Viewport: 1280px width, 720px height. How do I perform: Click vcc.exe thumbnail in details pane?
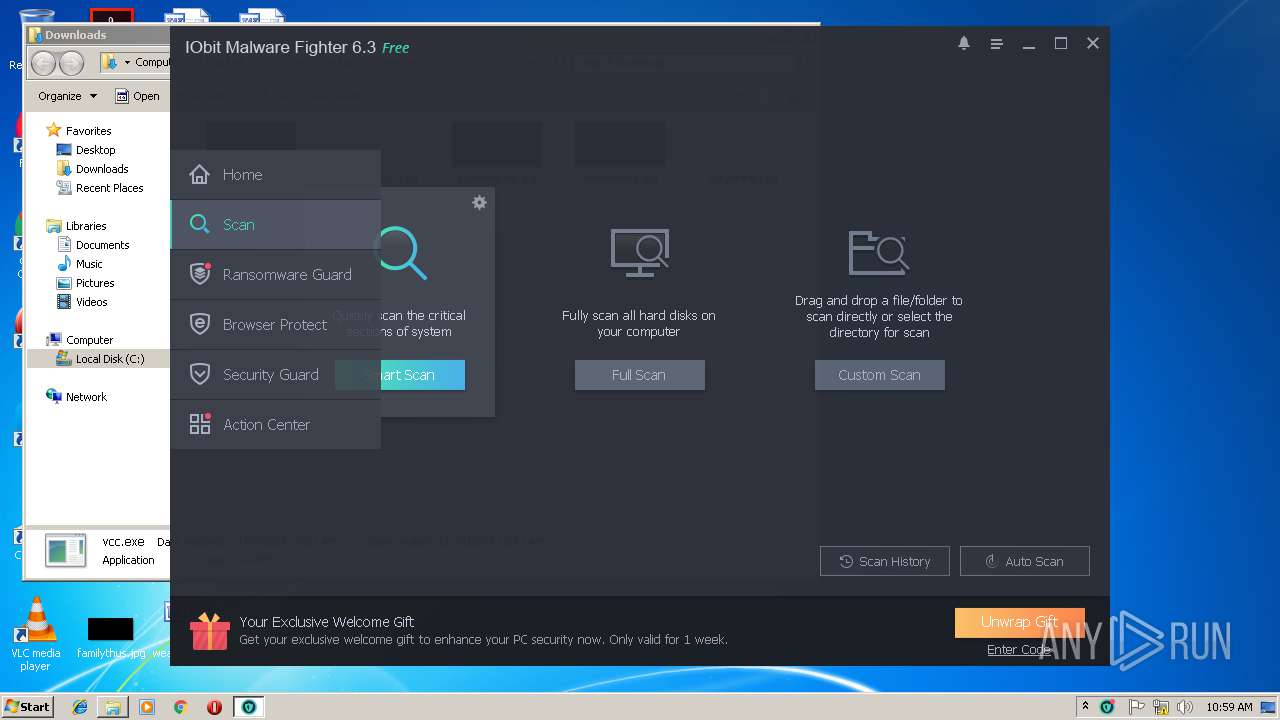[66, 550]
